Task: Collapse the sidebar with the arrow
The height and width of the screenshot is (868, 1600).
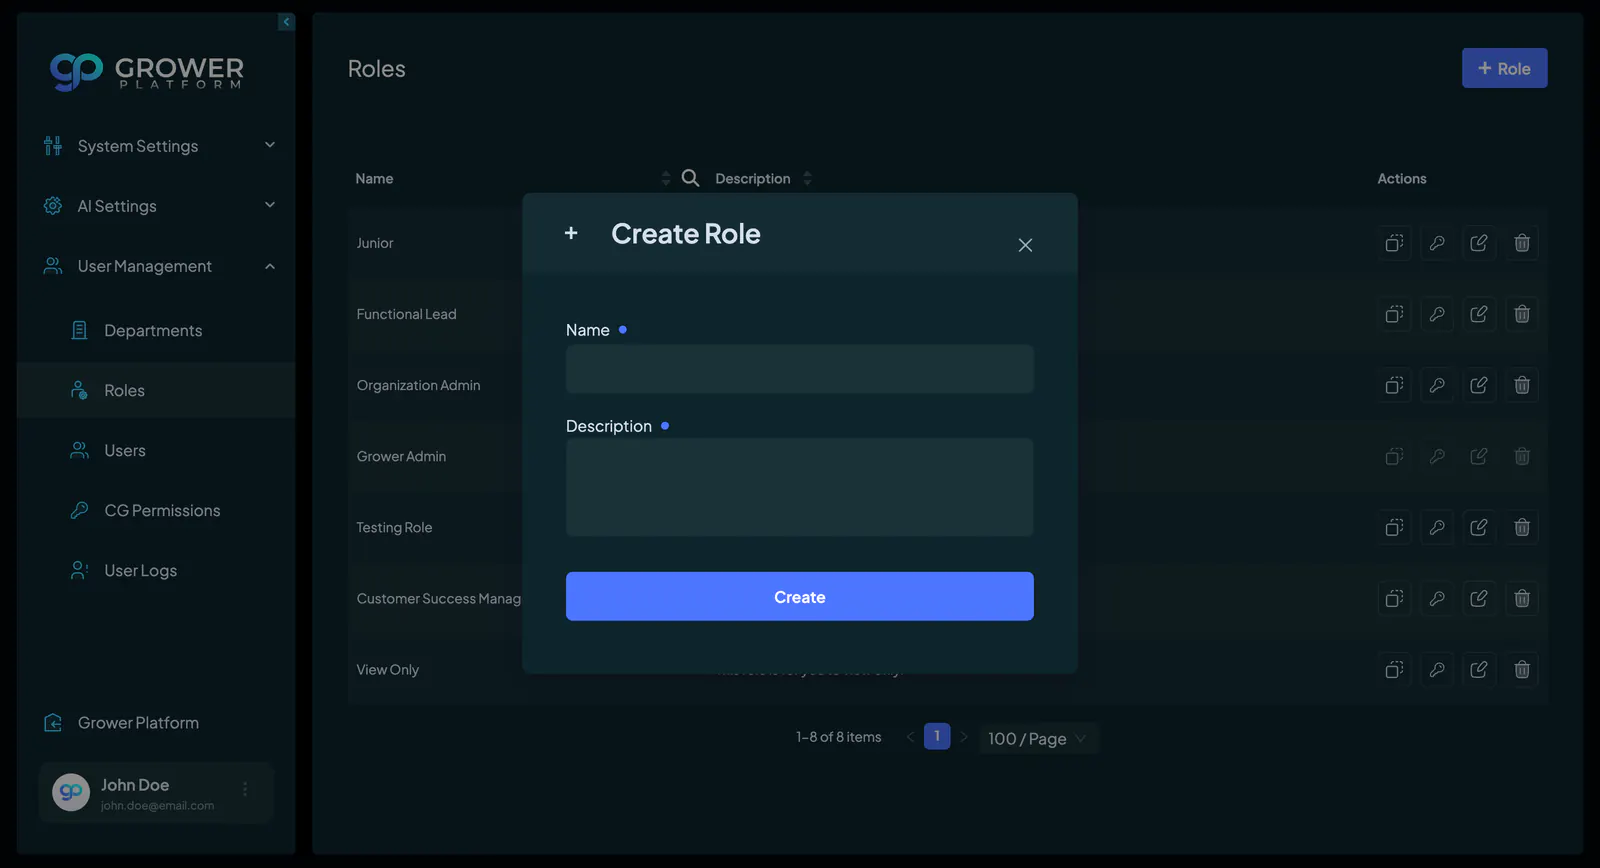Action: (286, 22)
